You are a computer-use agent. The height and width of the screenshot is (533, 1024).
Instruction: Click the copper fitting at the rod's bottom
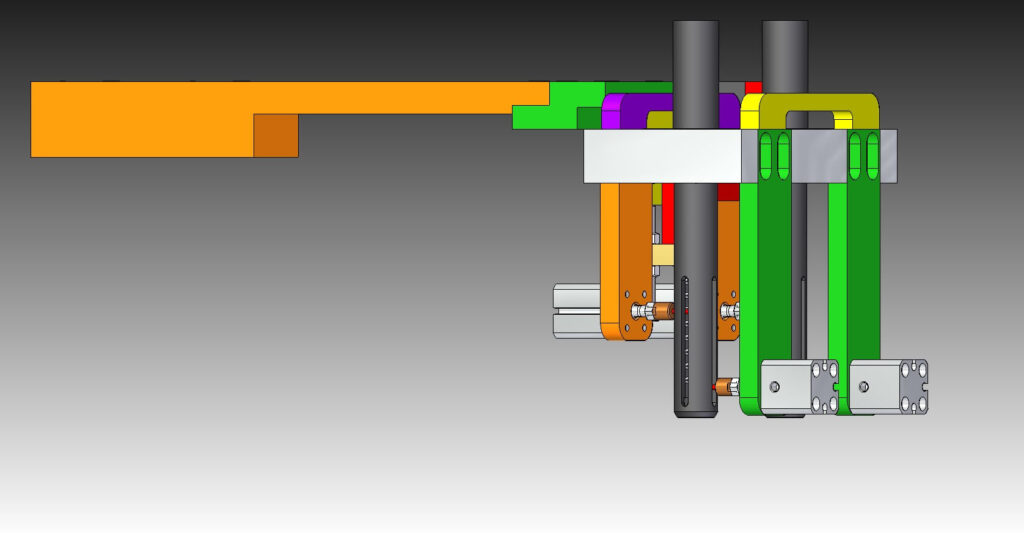click(725, 387)
